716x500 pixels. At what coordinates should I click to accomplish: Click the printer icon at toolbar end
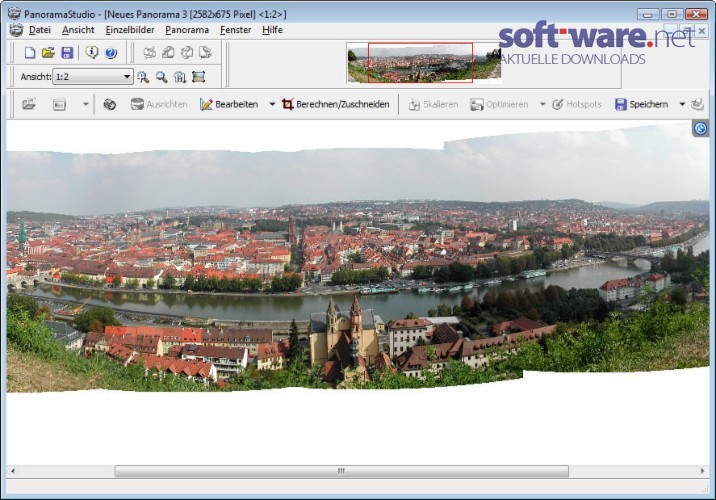coord(697,104)
